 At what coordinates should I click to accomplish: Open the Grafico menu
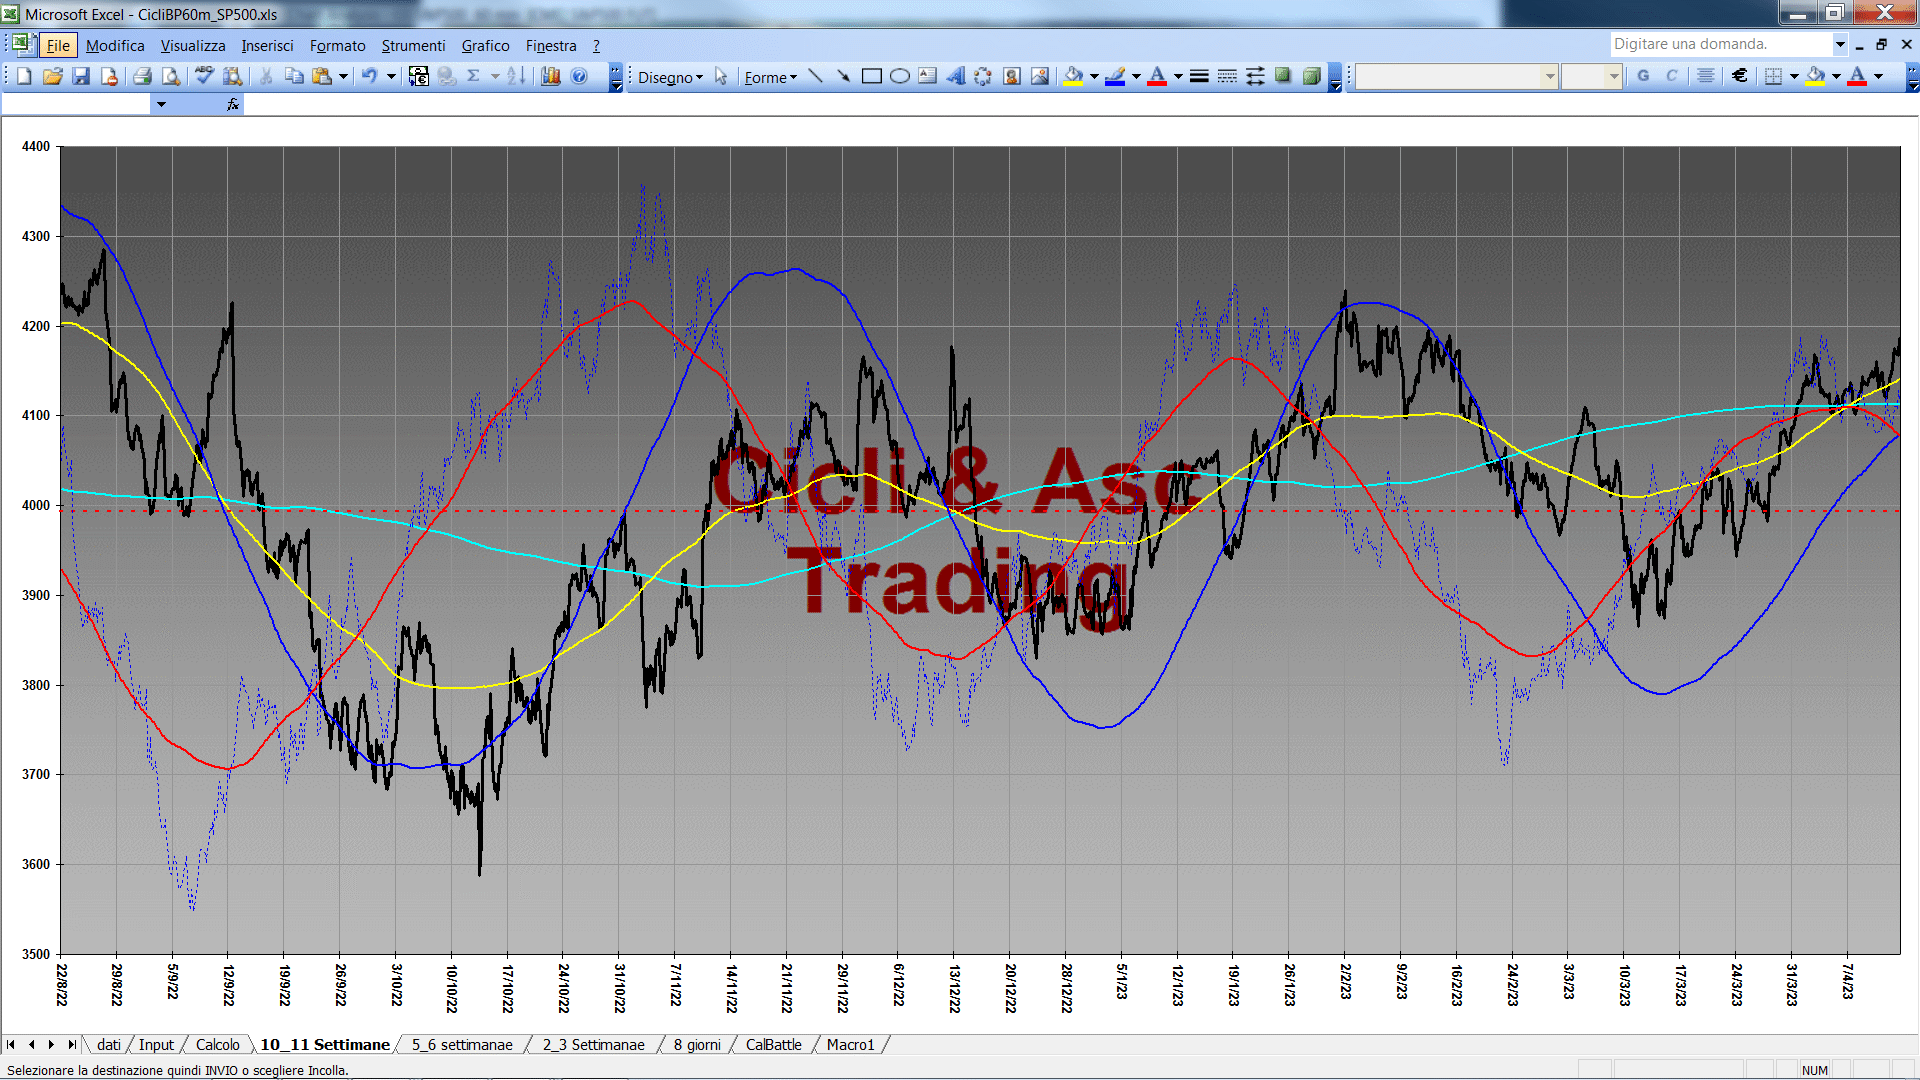(x=485, y=45)
